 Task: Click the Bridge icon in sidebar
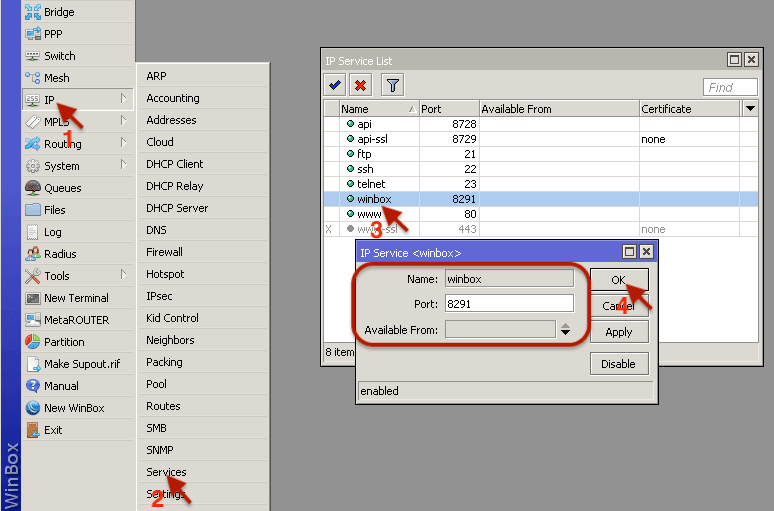pyautogui.click(x=33, y=12)
